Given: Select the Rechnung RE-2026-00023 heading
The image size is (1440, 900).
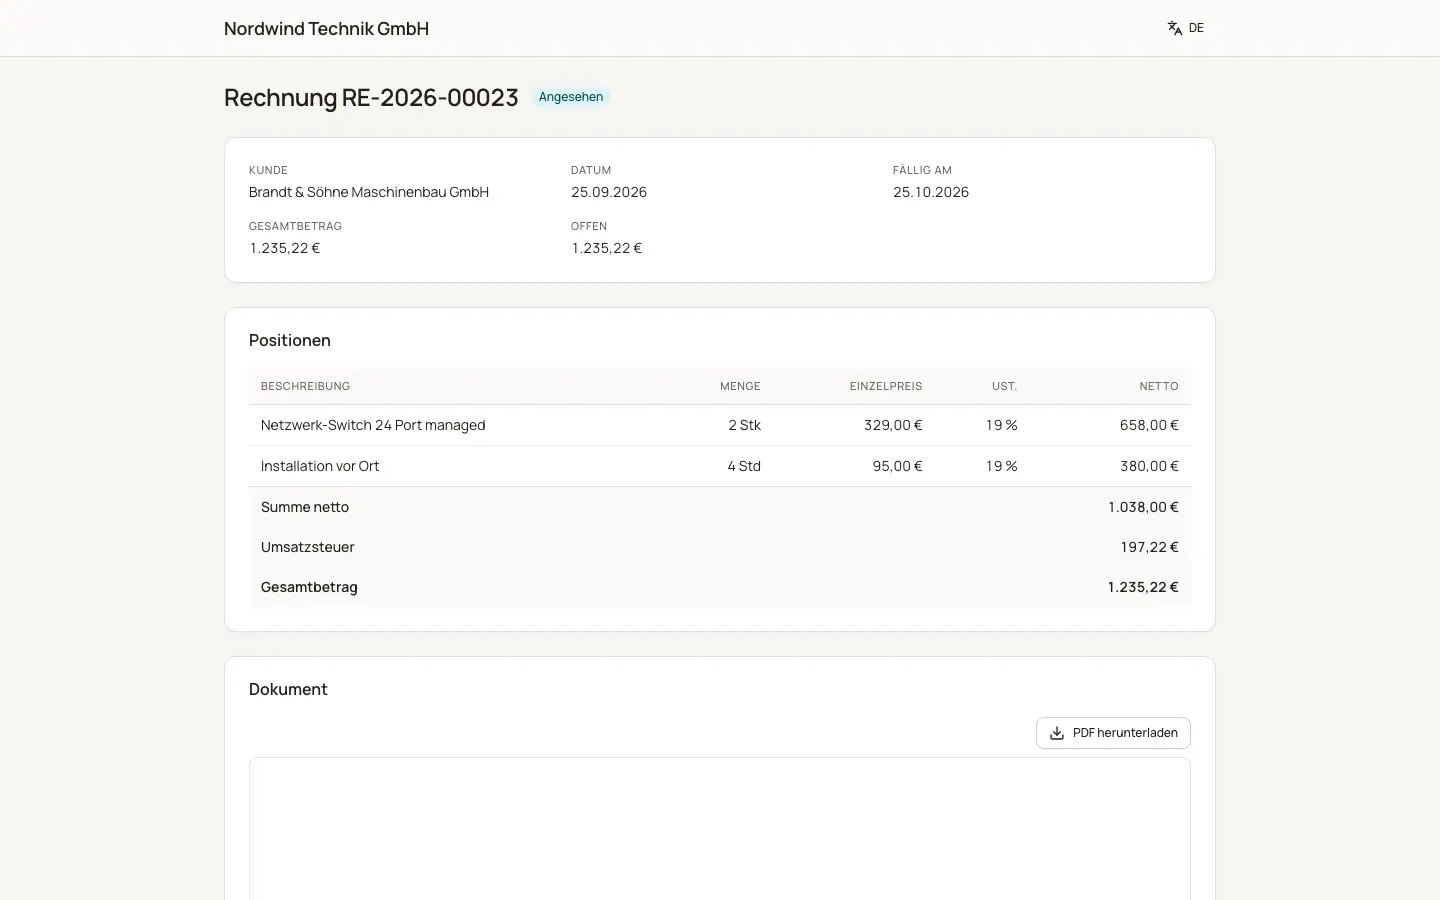Looking at the screenshot, I should click(371, 97).
